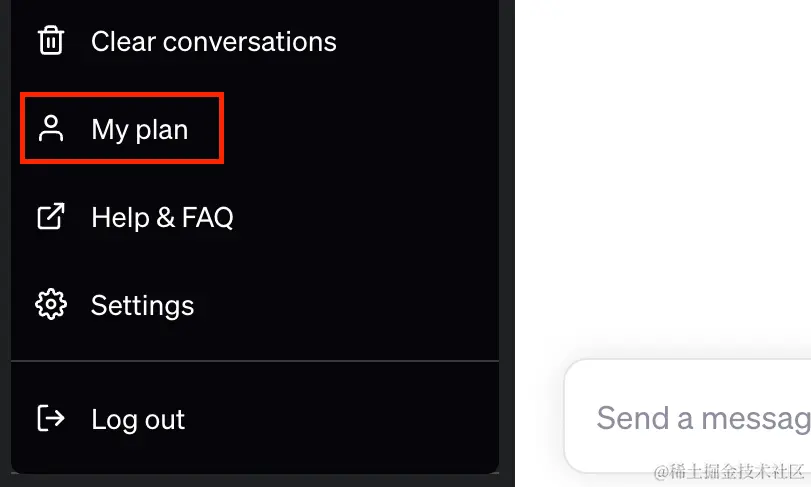Viewport: 811px width, 487px height.
Task: Click the person silhouette icon
Action: tap(51, 128)
